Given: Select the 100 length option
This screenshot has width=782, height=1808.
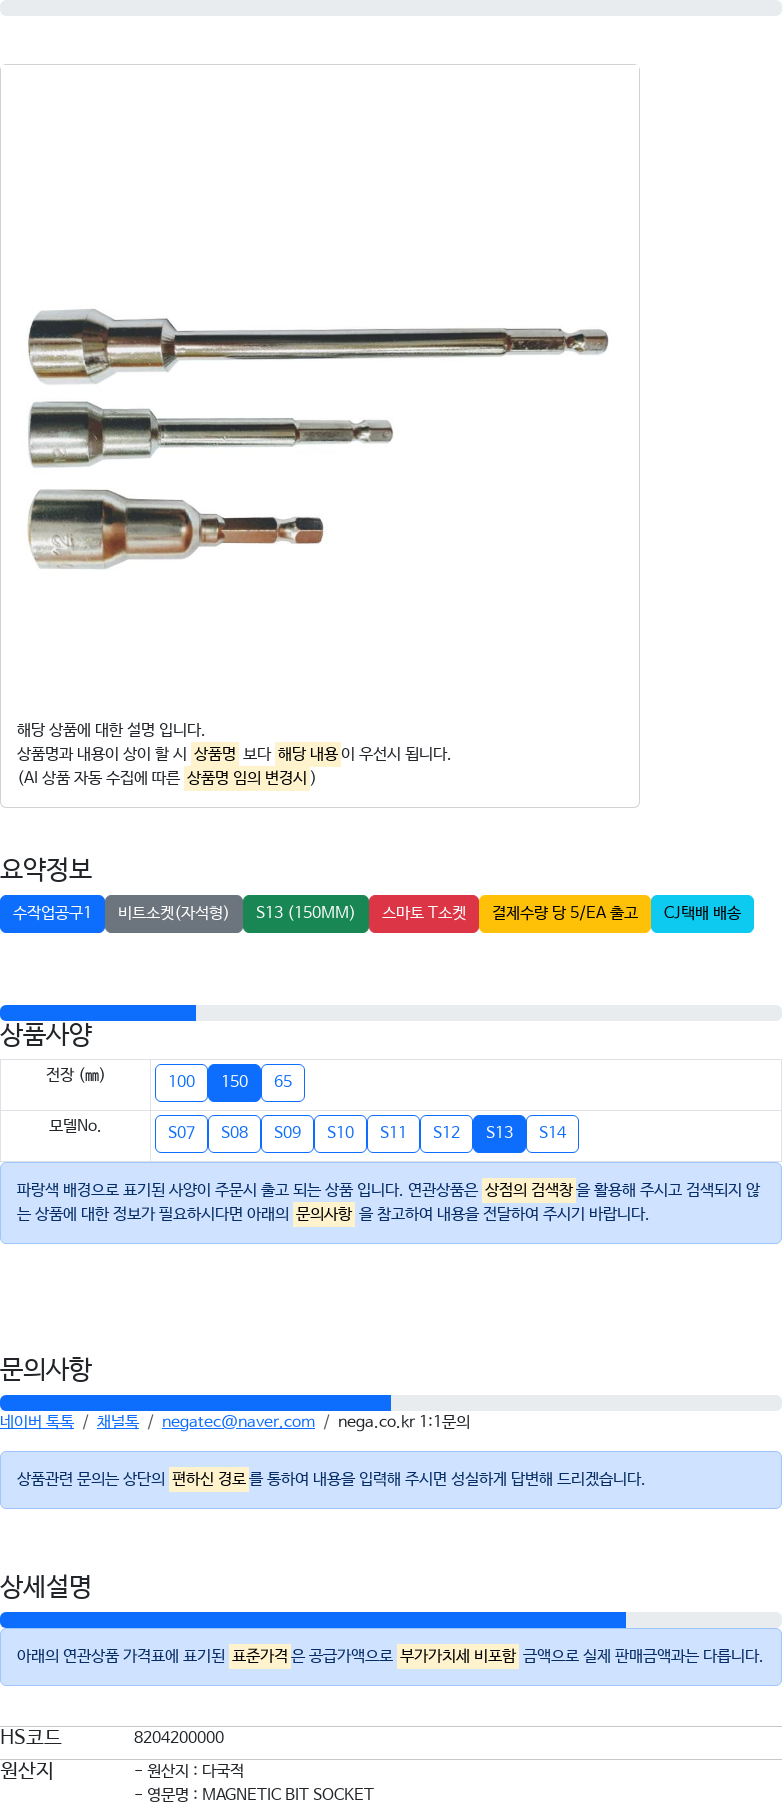Looking at the screenshot, I should (x=181, y=1082).
